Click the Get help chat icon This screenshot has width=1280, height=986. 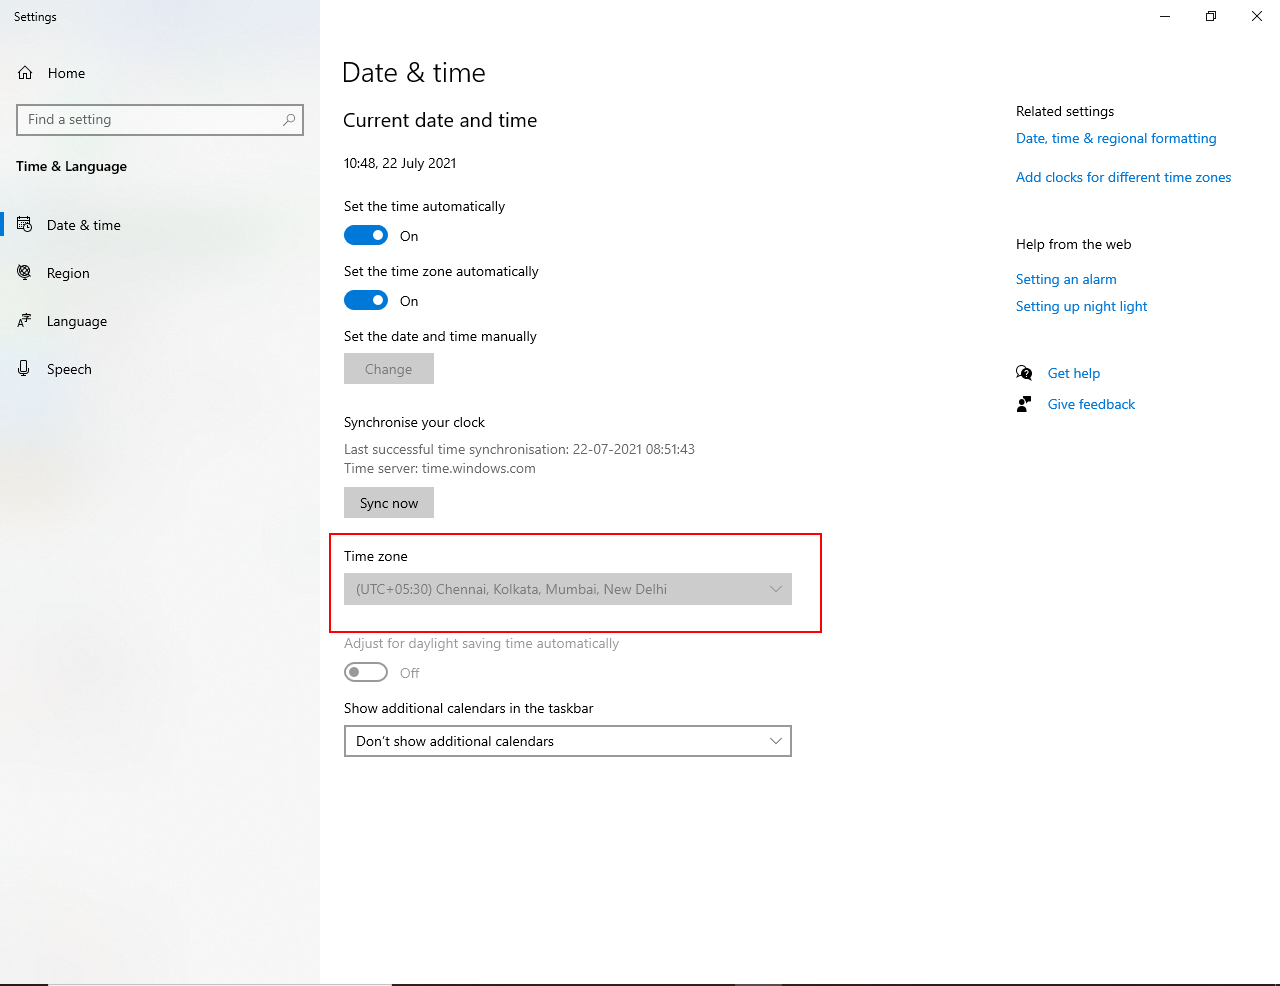(x=1024, y=373)
